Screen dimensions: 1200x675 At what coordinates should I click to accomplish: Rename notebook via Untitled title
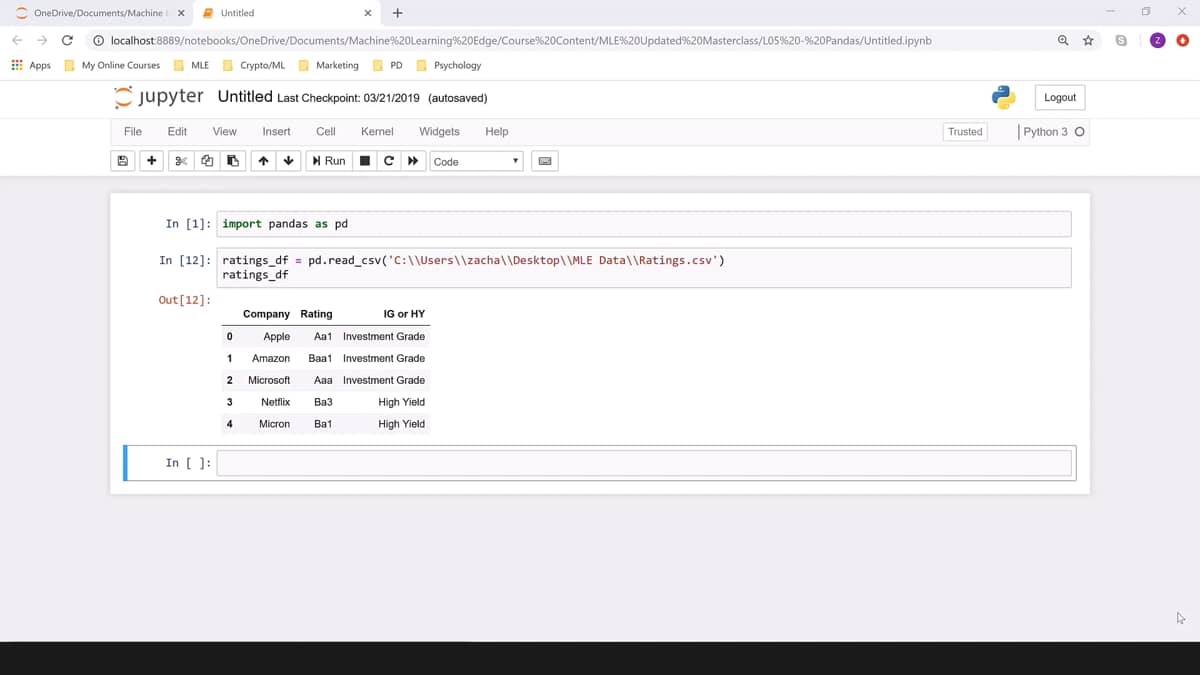(x=245, y=97)
